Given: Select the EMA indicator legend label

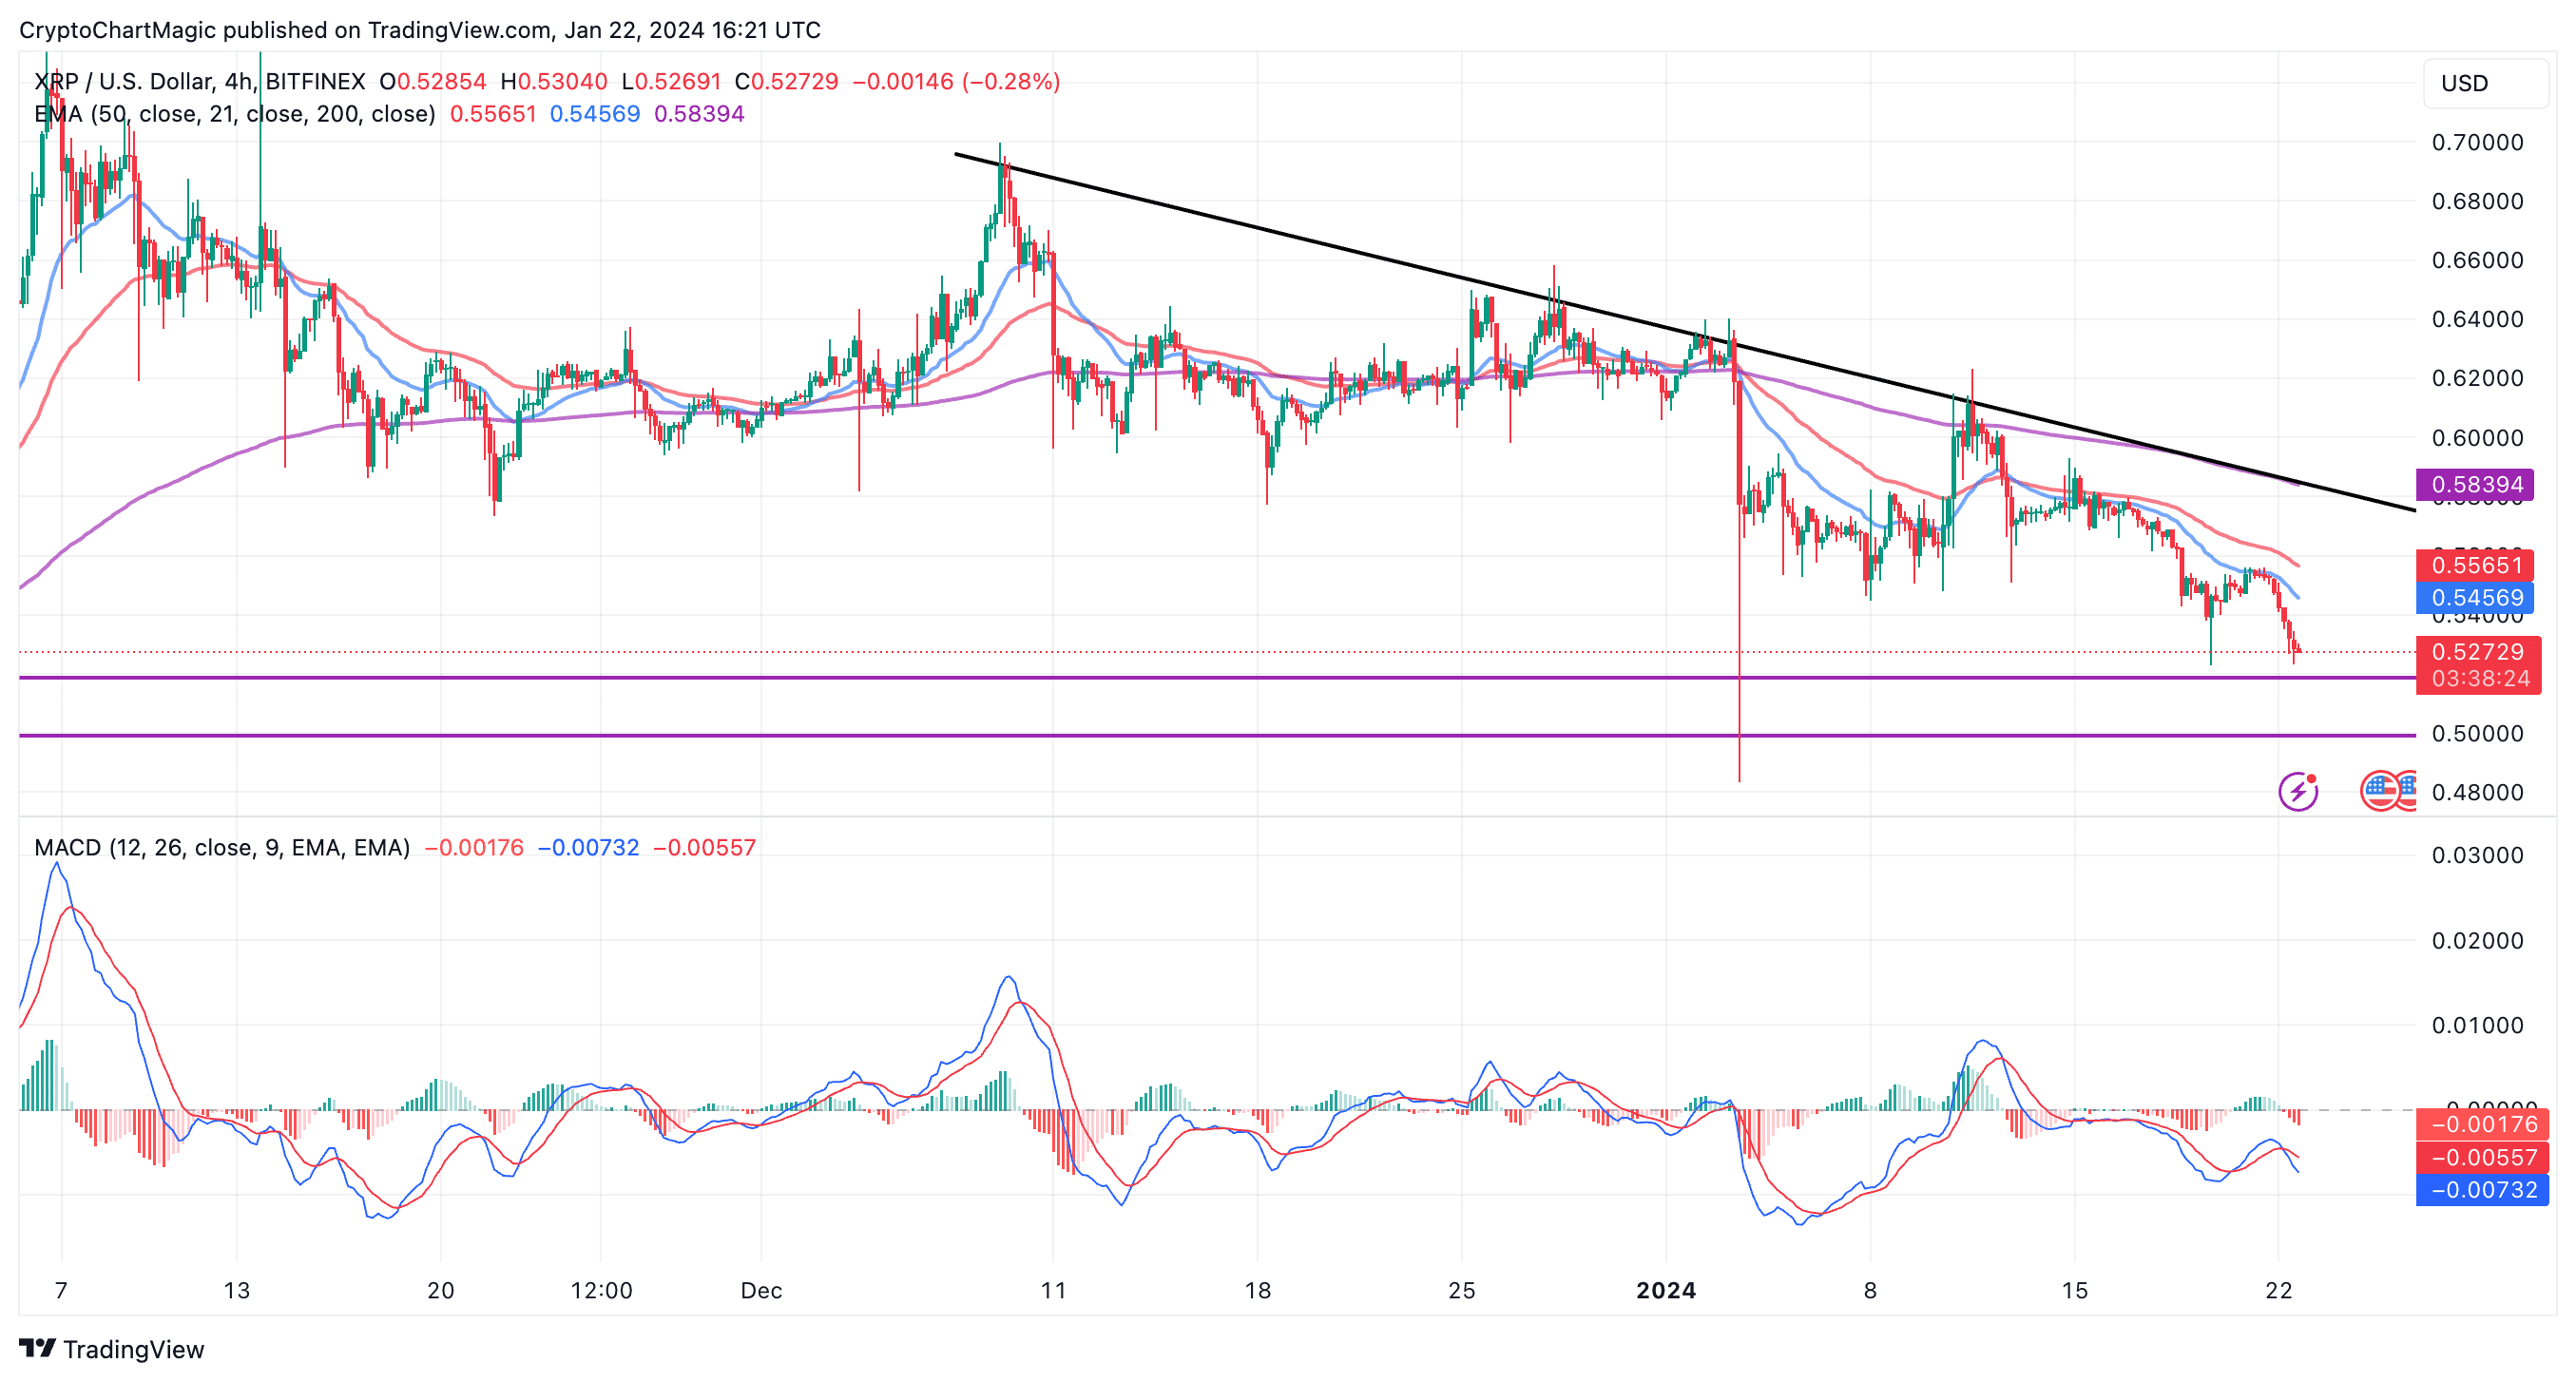Looking at the screenshot, I should pyautogui.click(x=235, y=113).
